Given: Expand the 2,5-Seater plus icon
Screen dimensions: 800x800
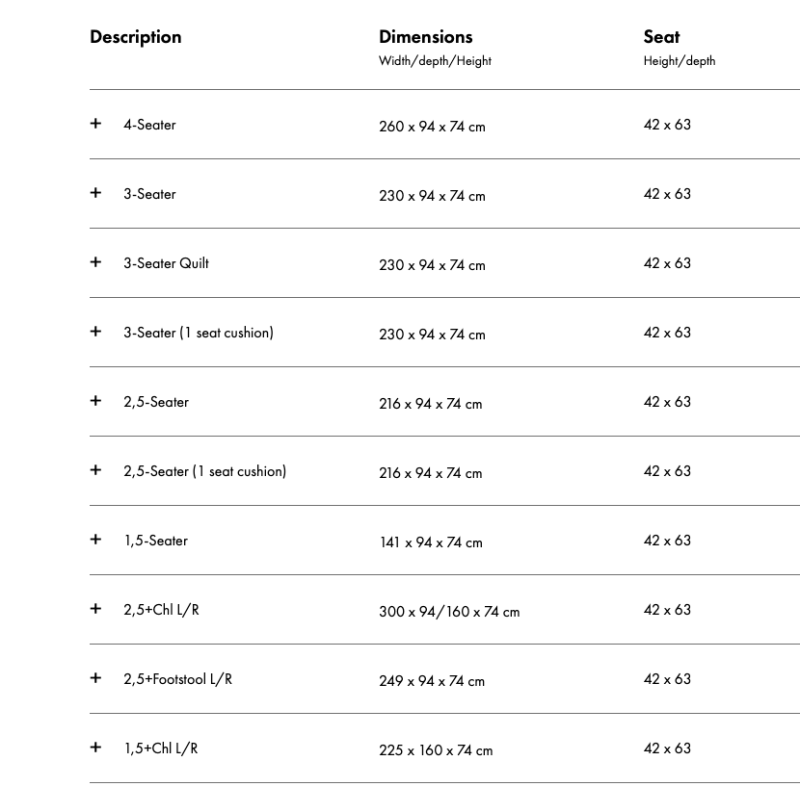Looking at the screenshot, I should tap(95, 401).
